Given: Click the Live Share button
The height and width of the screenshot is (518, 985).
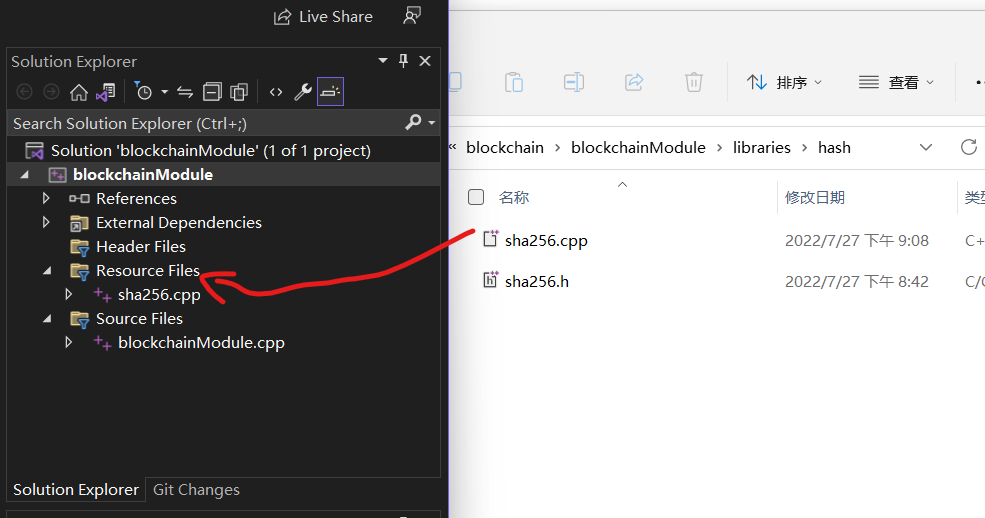Looking at the screenshot, I should click(x=323, y=17).
